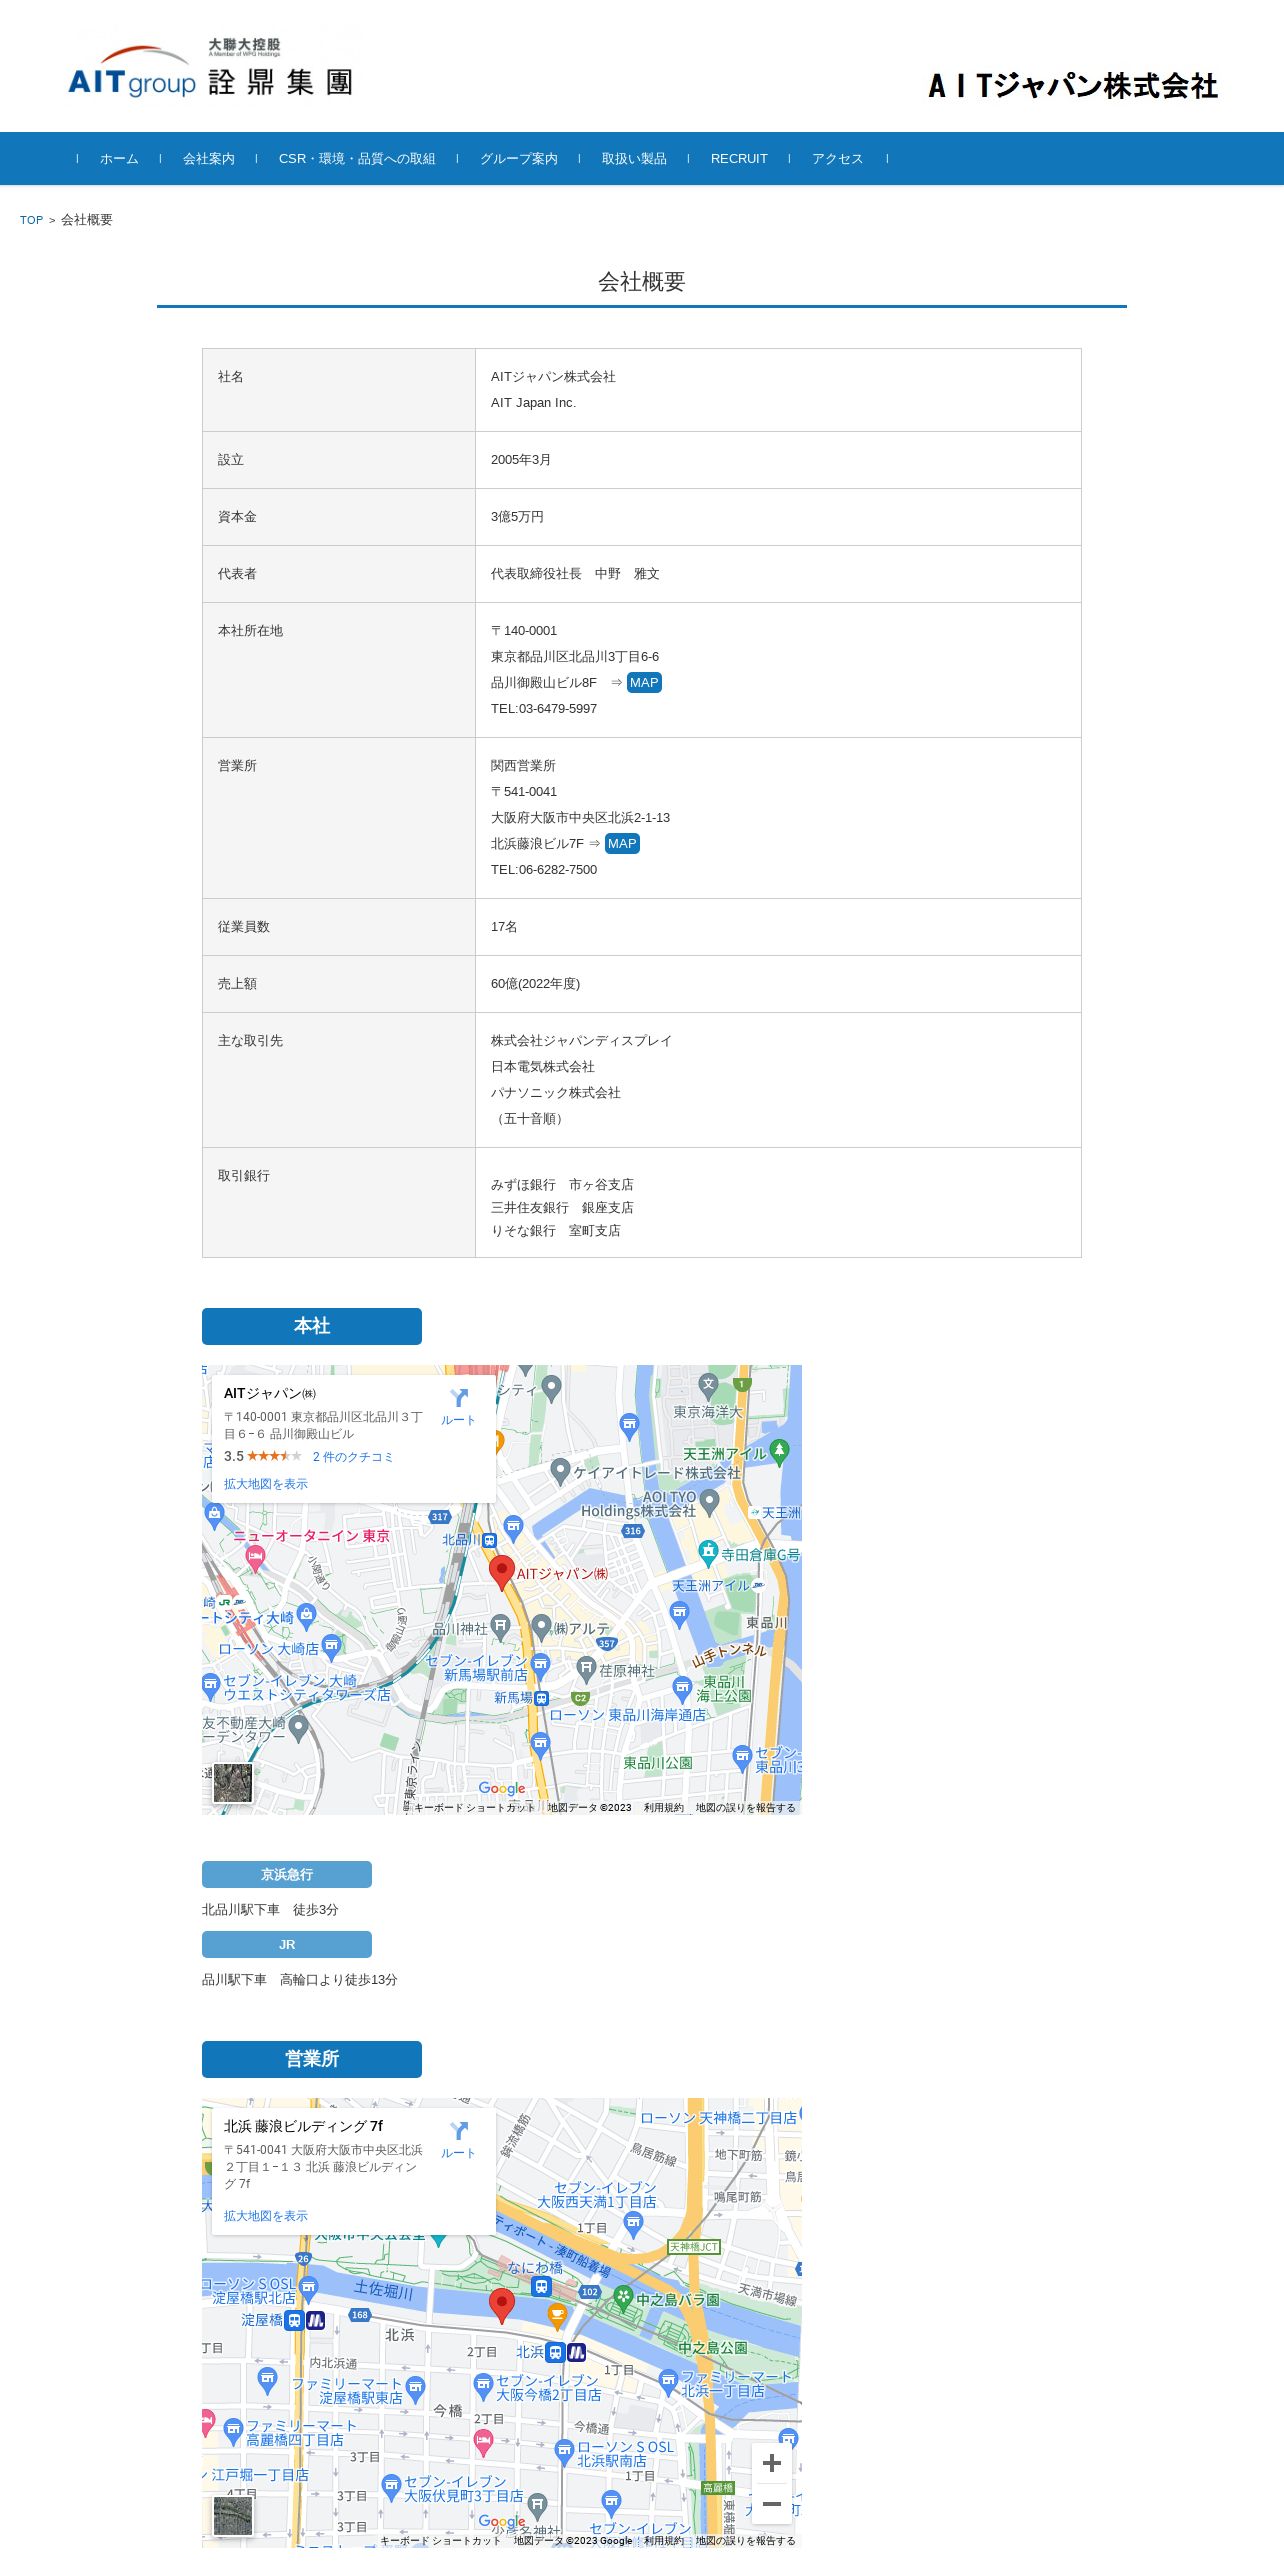The image size is (1284, 2568).
Task: Click the ニューオータニイン東京 hotel marker
Action: coord(256,1557)
